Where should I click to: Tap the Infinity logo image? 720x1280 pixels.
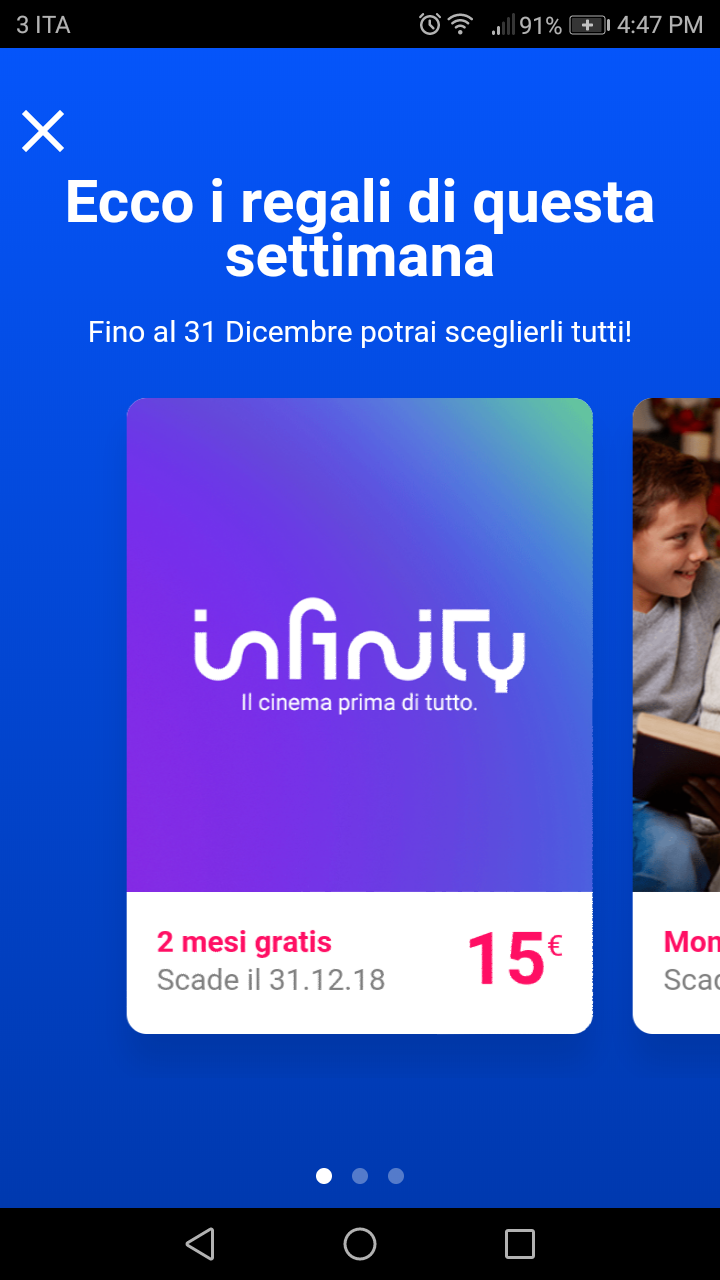360,645
